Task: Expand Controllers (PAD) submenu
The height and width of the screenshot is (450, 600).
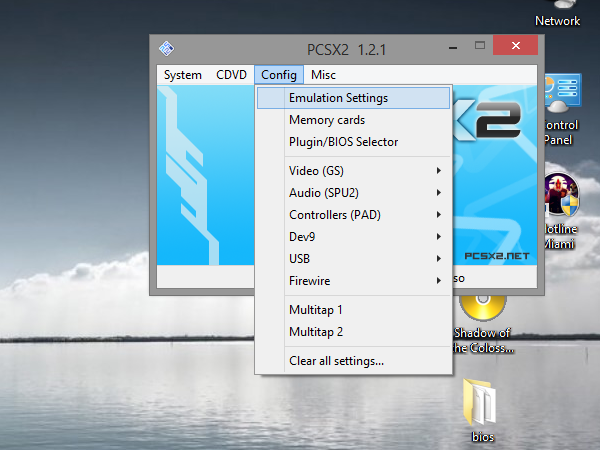Action: point(353,215)
